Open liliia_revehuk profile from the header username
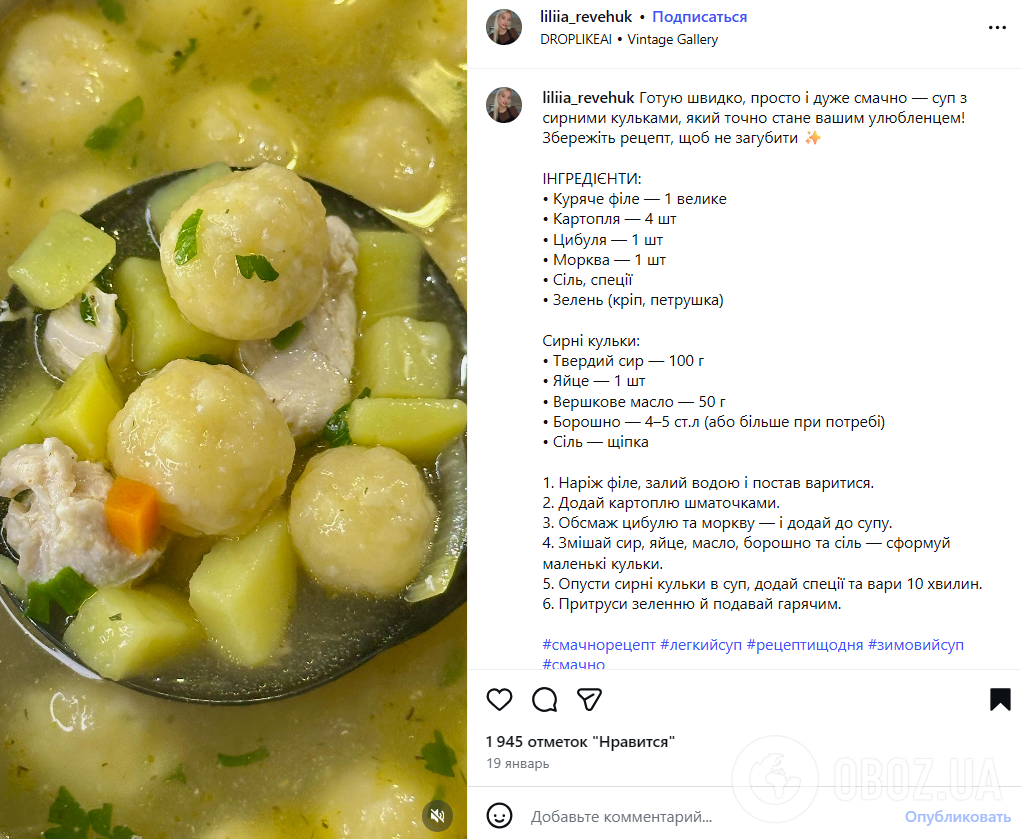This screenshot has height=839, width=1021. [586, 17]
